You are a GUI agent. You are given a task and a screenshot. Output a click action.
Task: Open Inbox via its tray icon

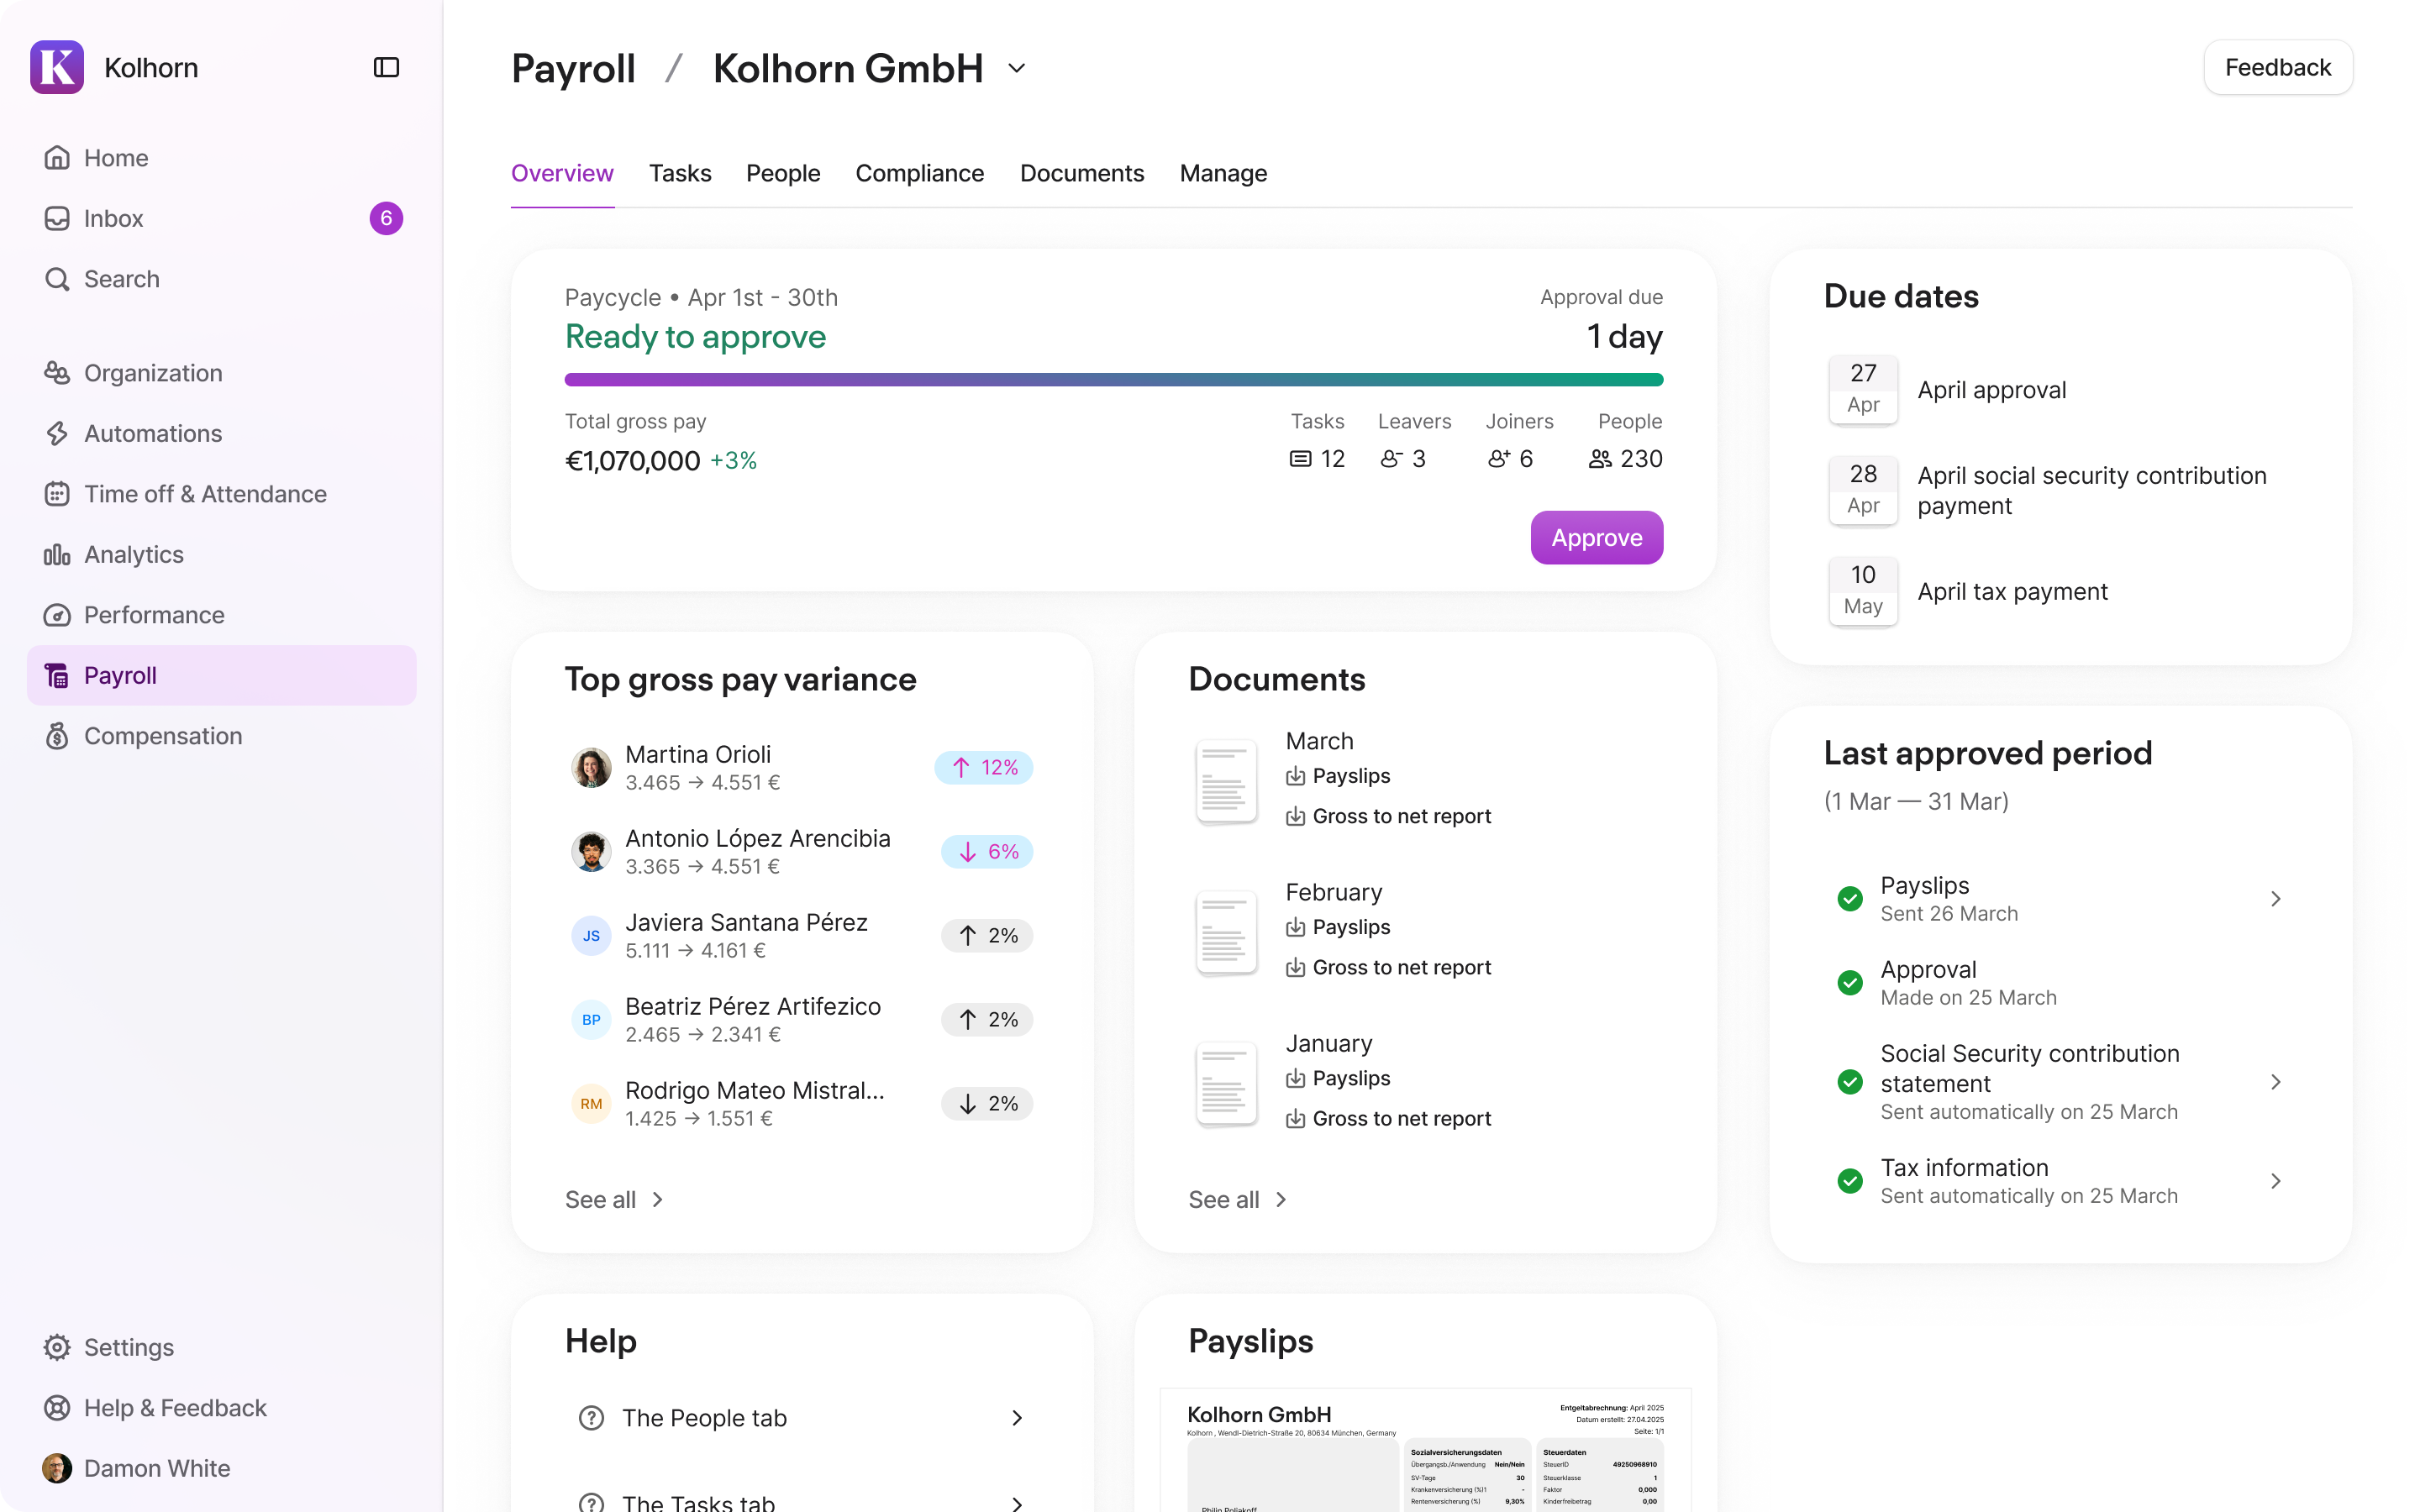57,218
